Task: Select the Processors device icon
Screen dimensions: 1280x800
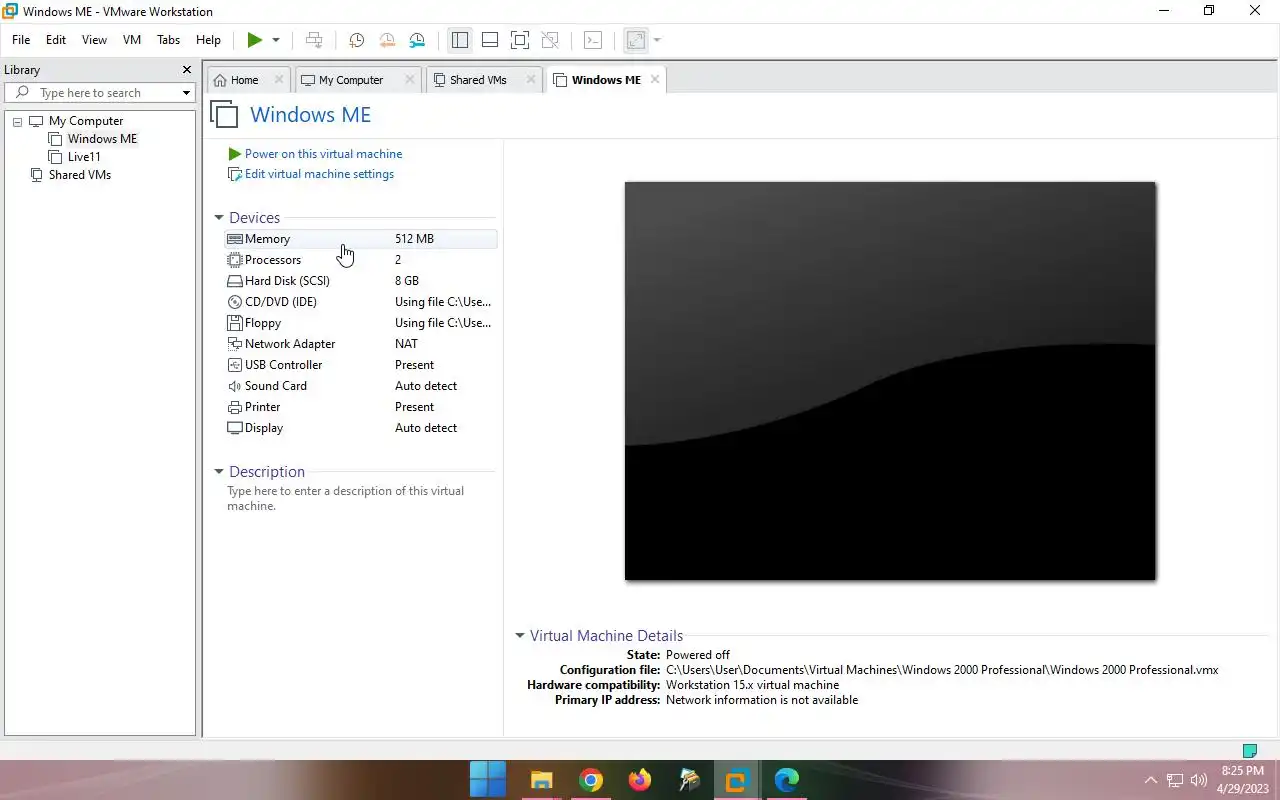Action: click(235, 260)
